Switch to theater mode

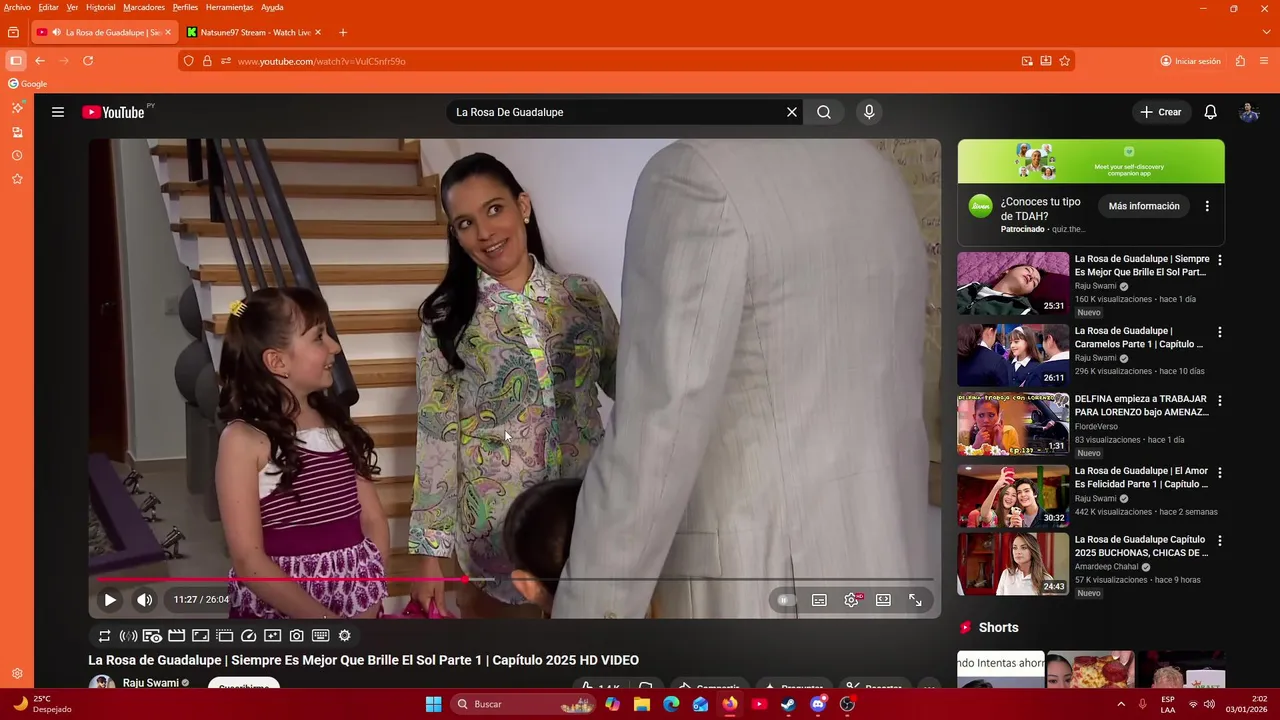click(x=883, y=600)
